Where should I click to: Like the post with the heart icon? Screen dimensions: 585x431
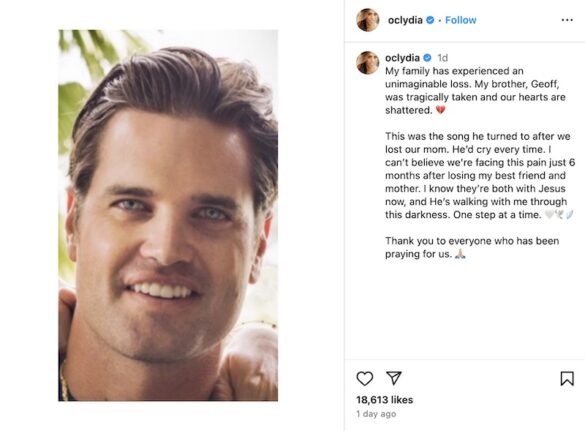(365, 378)
